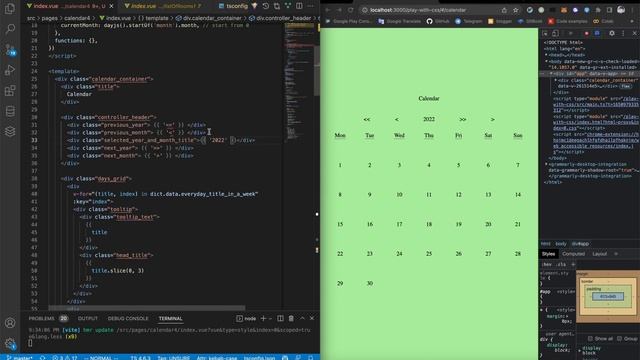
Task: Reload the localhost page in Chrome
Action: (351, 10)
